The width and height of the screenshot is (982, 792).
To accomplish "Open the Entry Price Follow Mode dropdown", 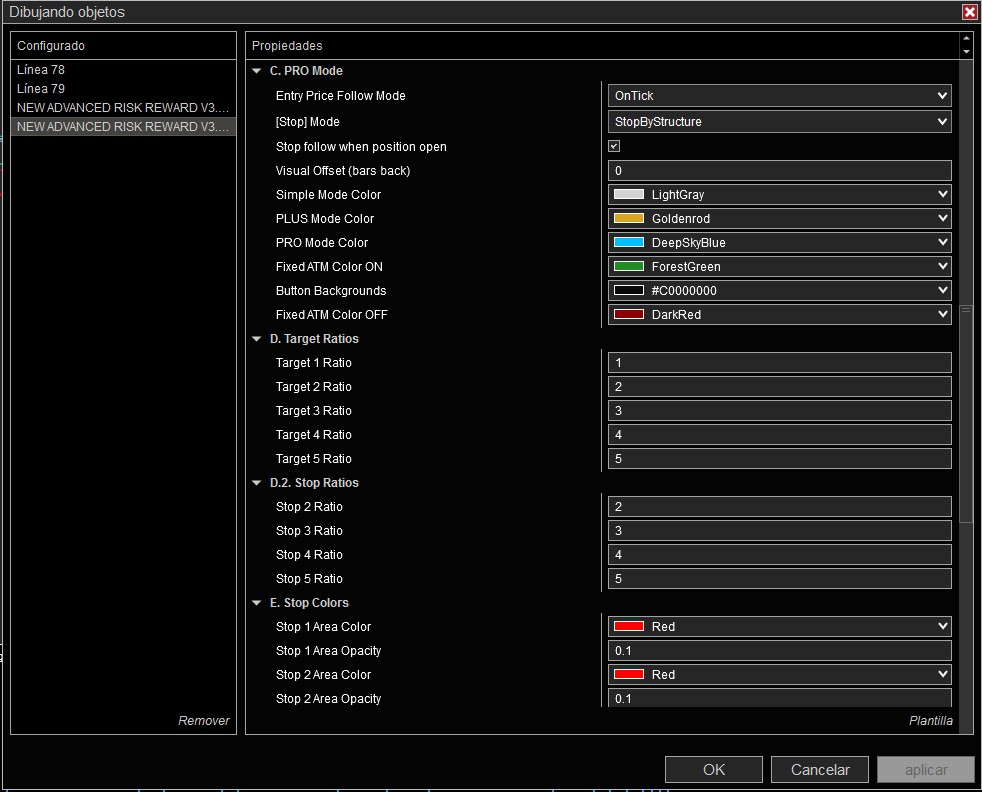I will coord(779,96).
